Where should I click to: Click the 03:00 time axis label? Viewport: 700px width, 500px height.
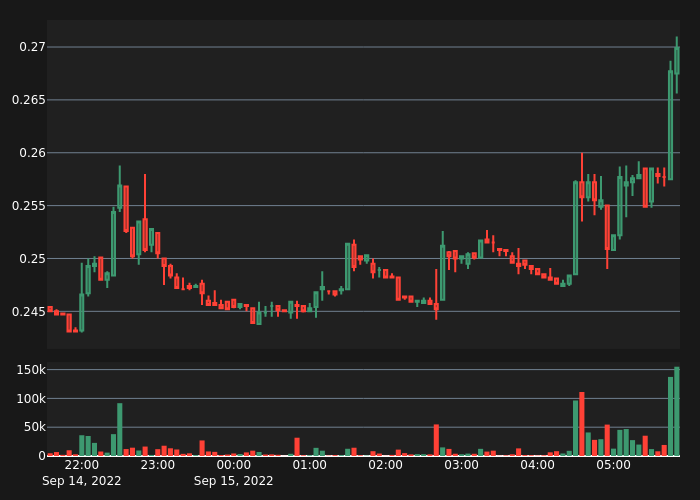[x=462, y=465]
